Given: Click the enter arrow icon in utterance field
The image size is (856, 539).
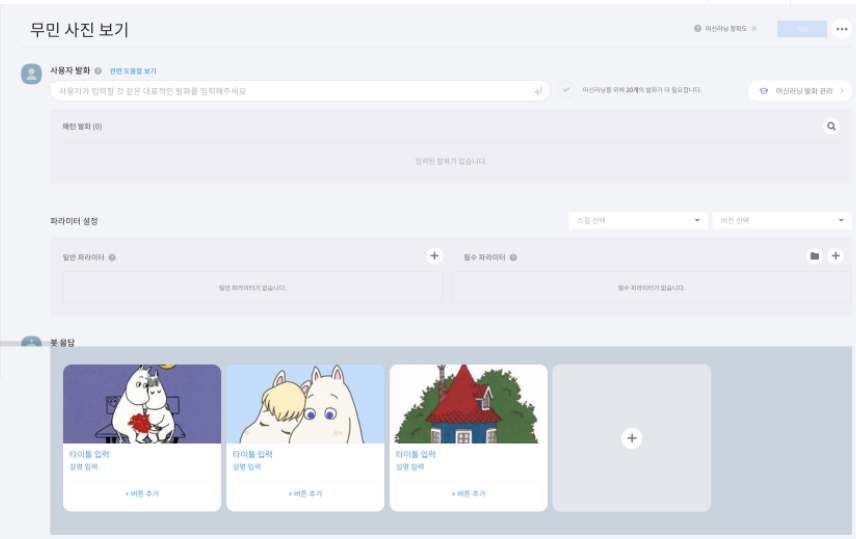Looking at the screenshot, I should click(538, 91).
